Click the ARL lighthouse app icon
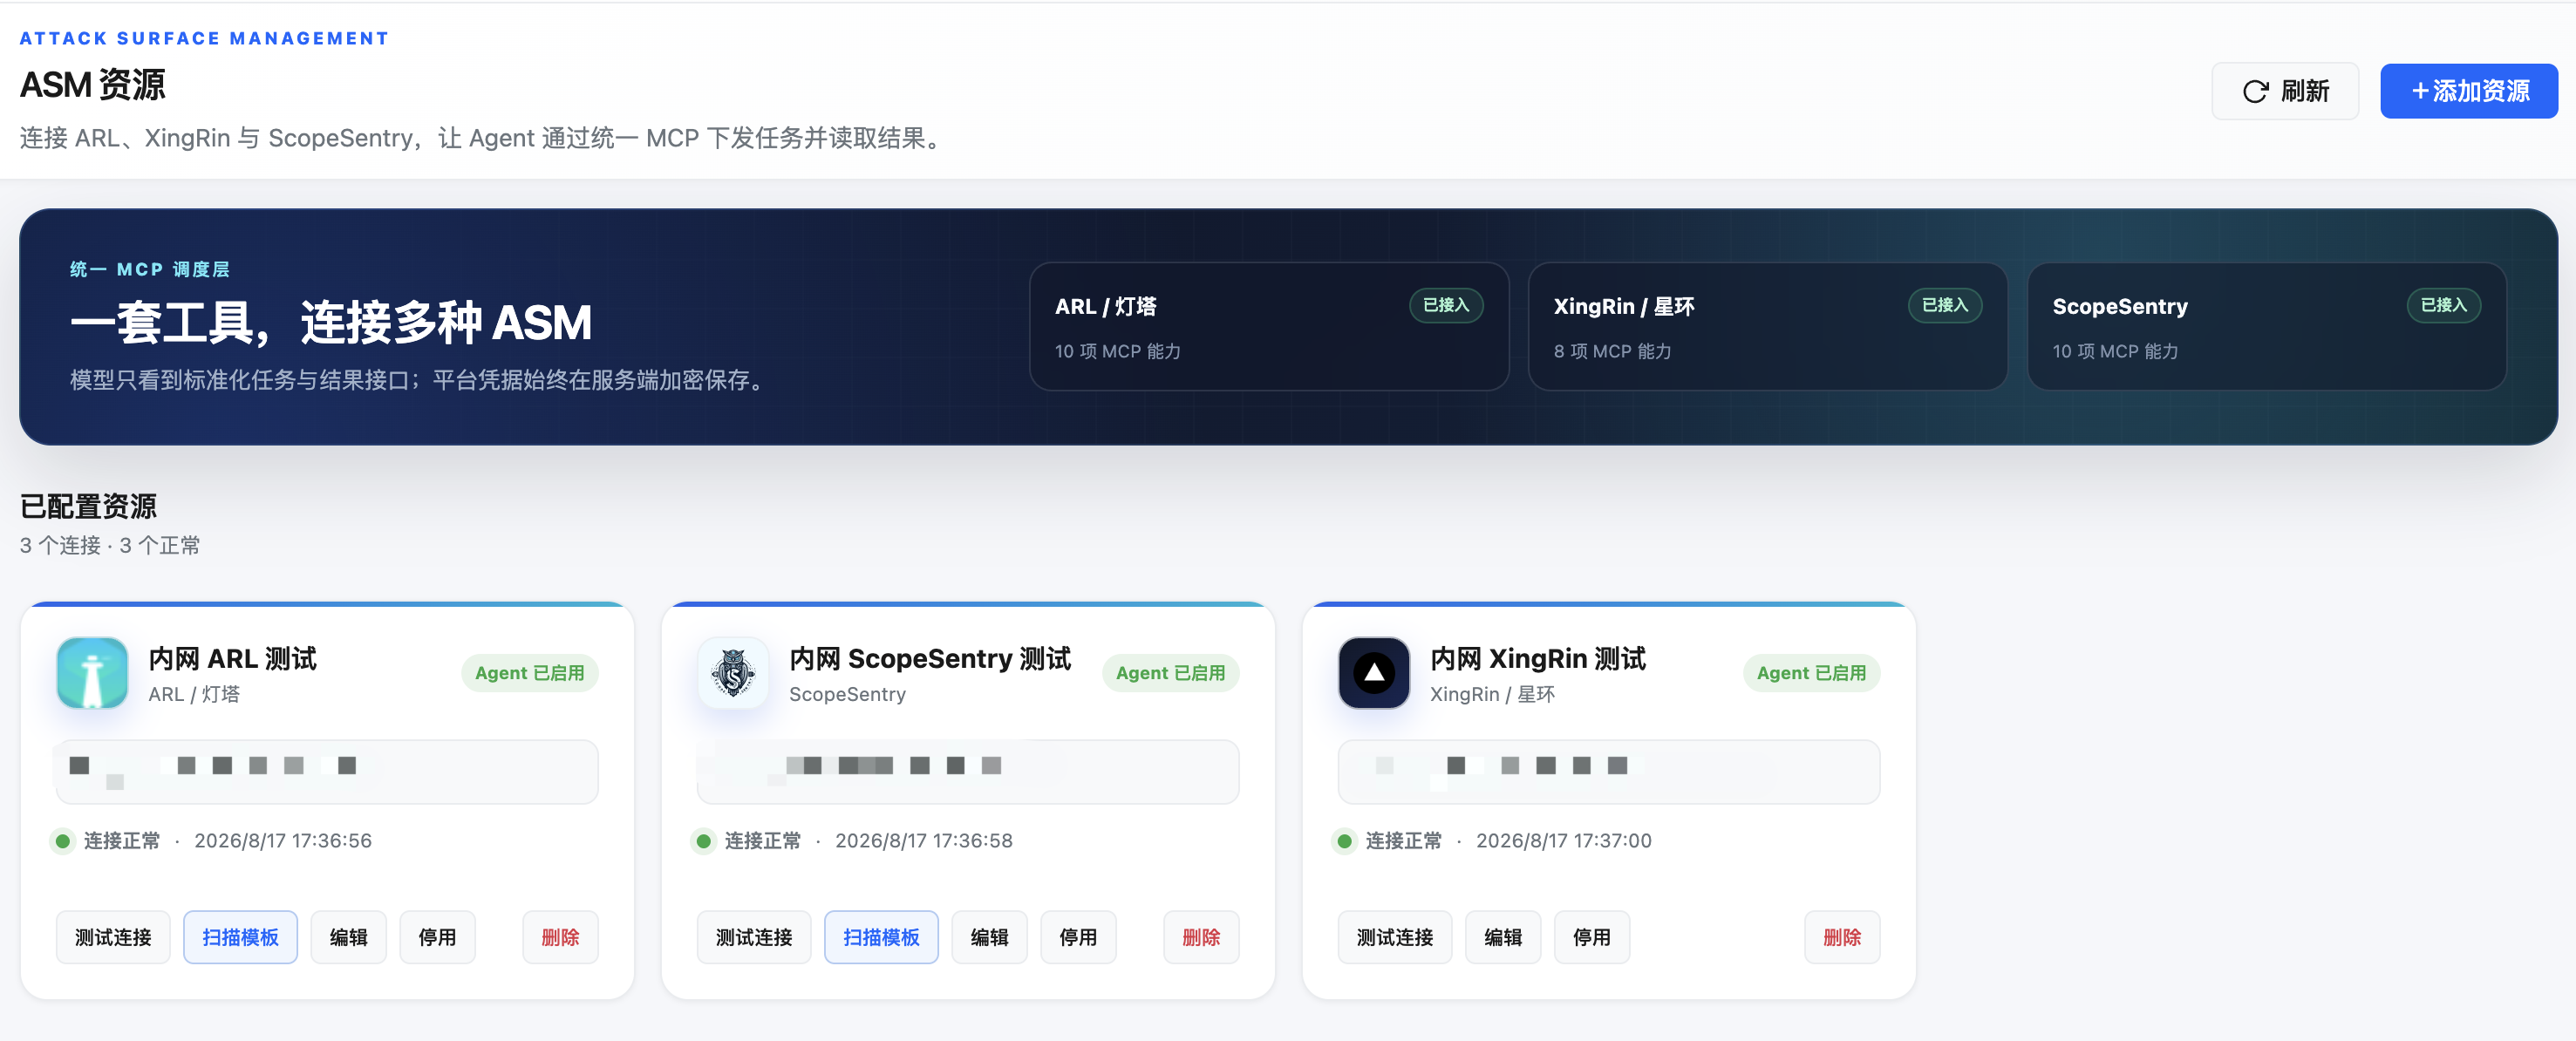2576x1041 pixels. tap(92, 673)
